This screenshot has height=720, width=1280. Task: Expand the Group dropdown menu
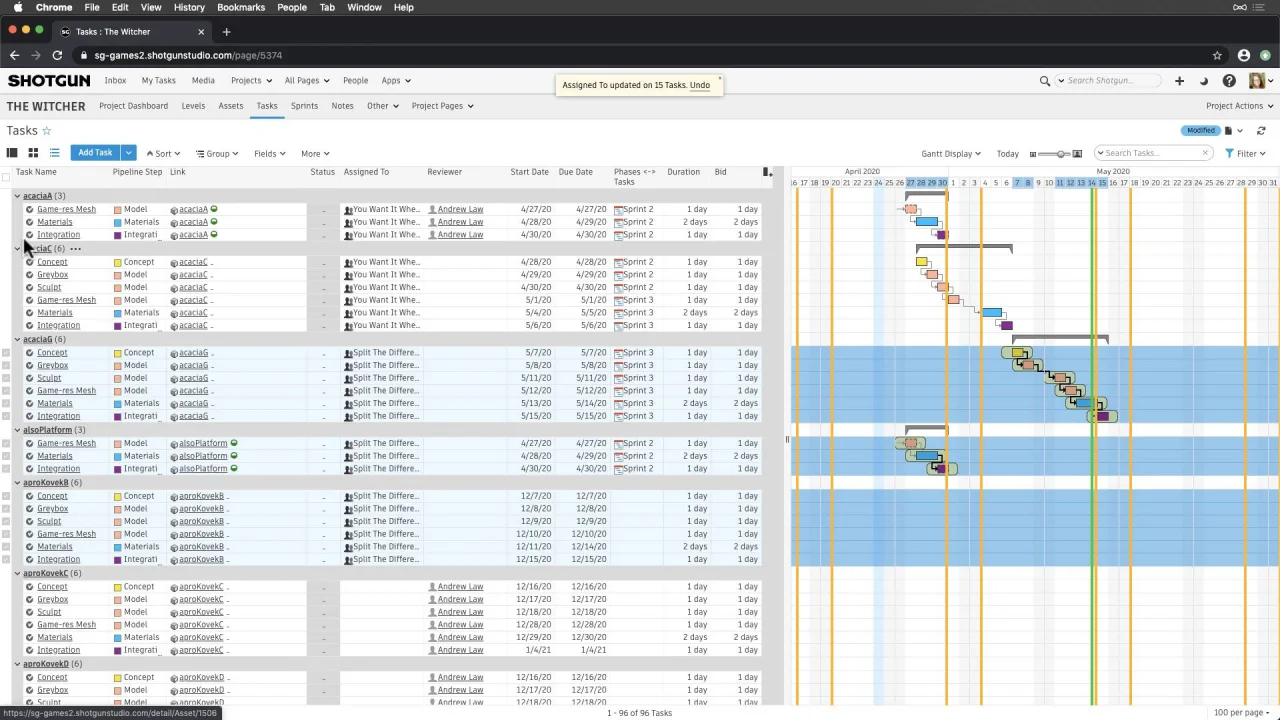click(x=217, y=154)
